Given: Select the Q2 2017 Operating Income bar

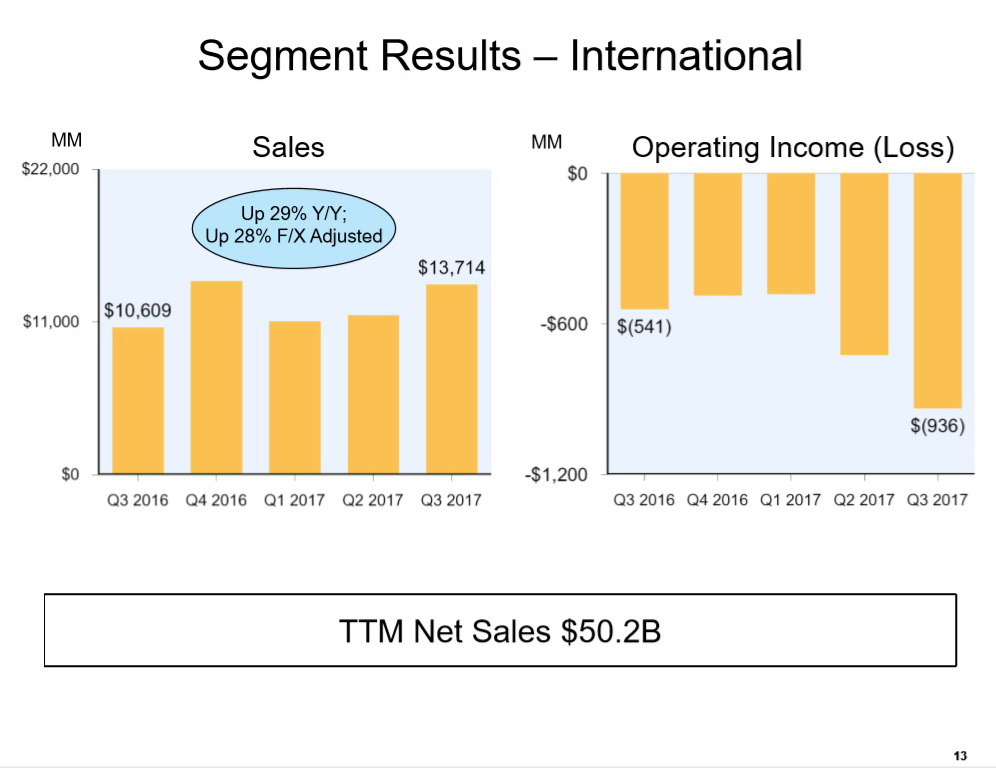Looking at the screenshot, I should tap(864, 264).
